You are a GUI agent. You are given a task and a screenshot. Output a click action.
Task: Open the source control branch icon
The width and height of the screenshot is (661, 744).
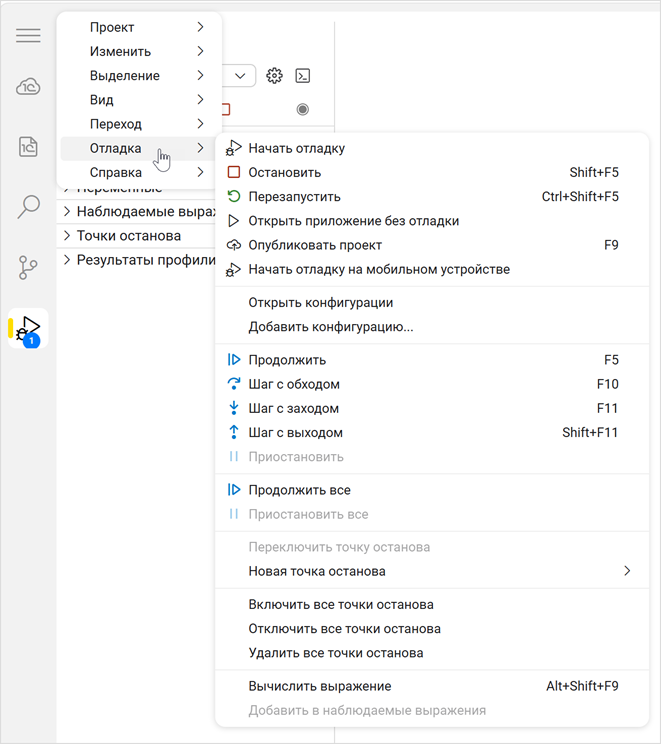[x=28, y=267]
